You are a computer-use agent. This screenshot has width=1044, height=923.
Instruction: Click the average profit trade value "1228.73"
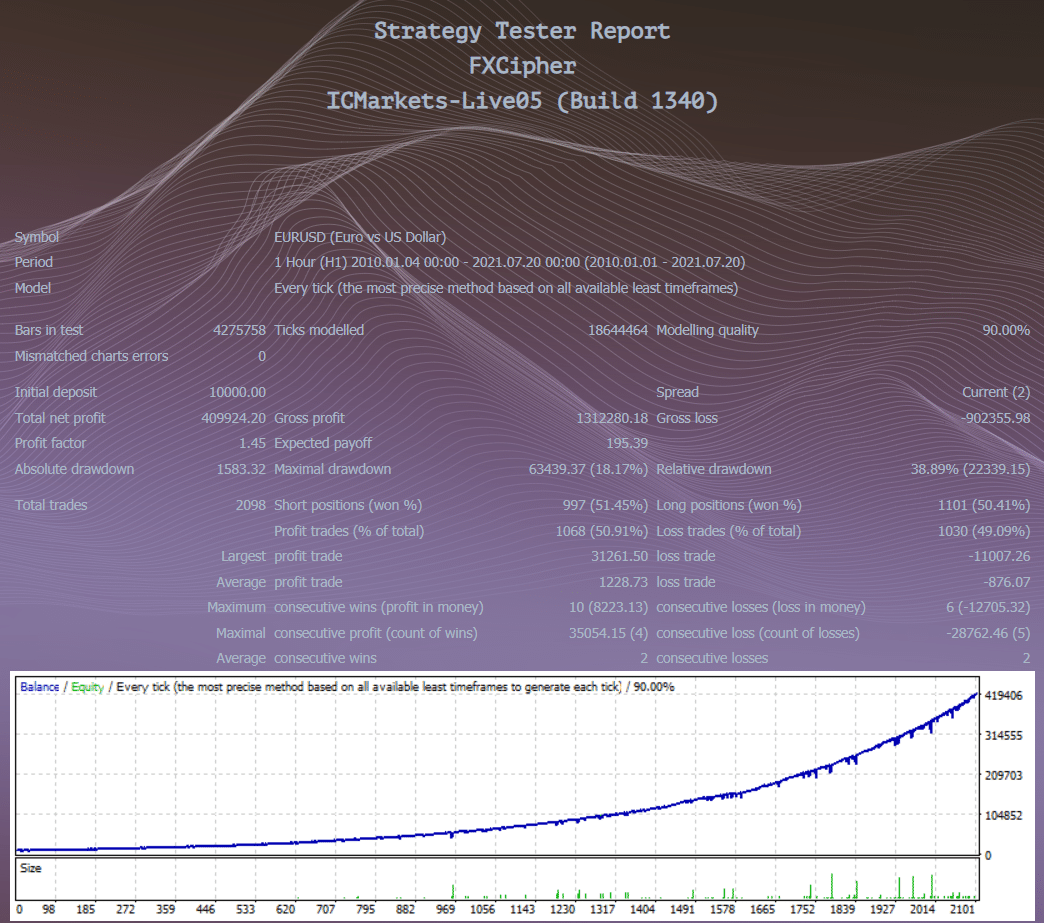[x=623, y=583]
